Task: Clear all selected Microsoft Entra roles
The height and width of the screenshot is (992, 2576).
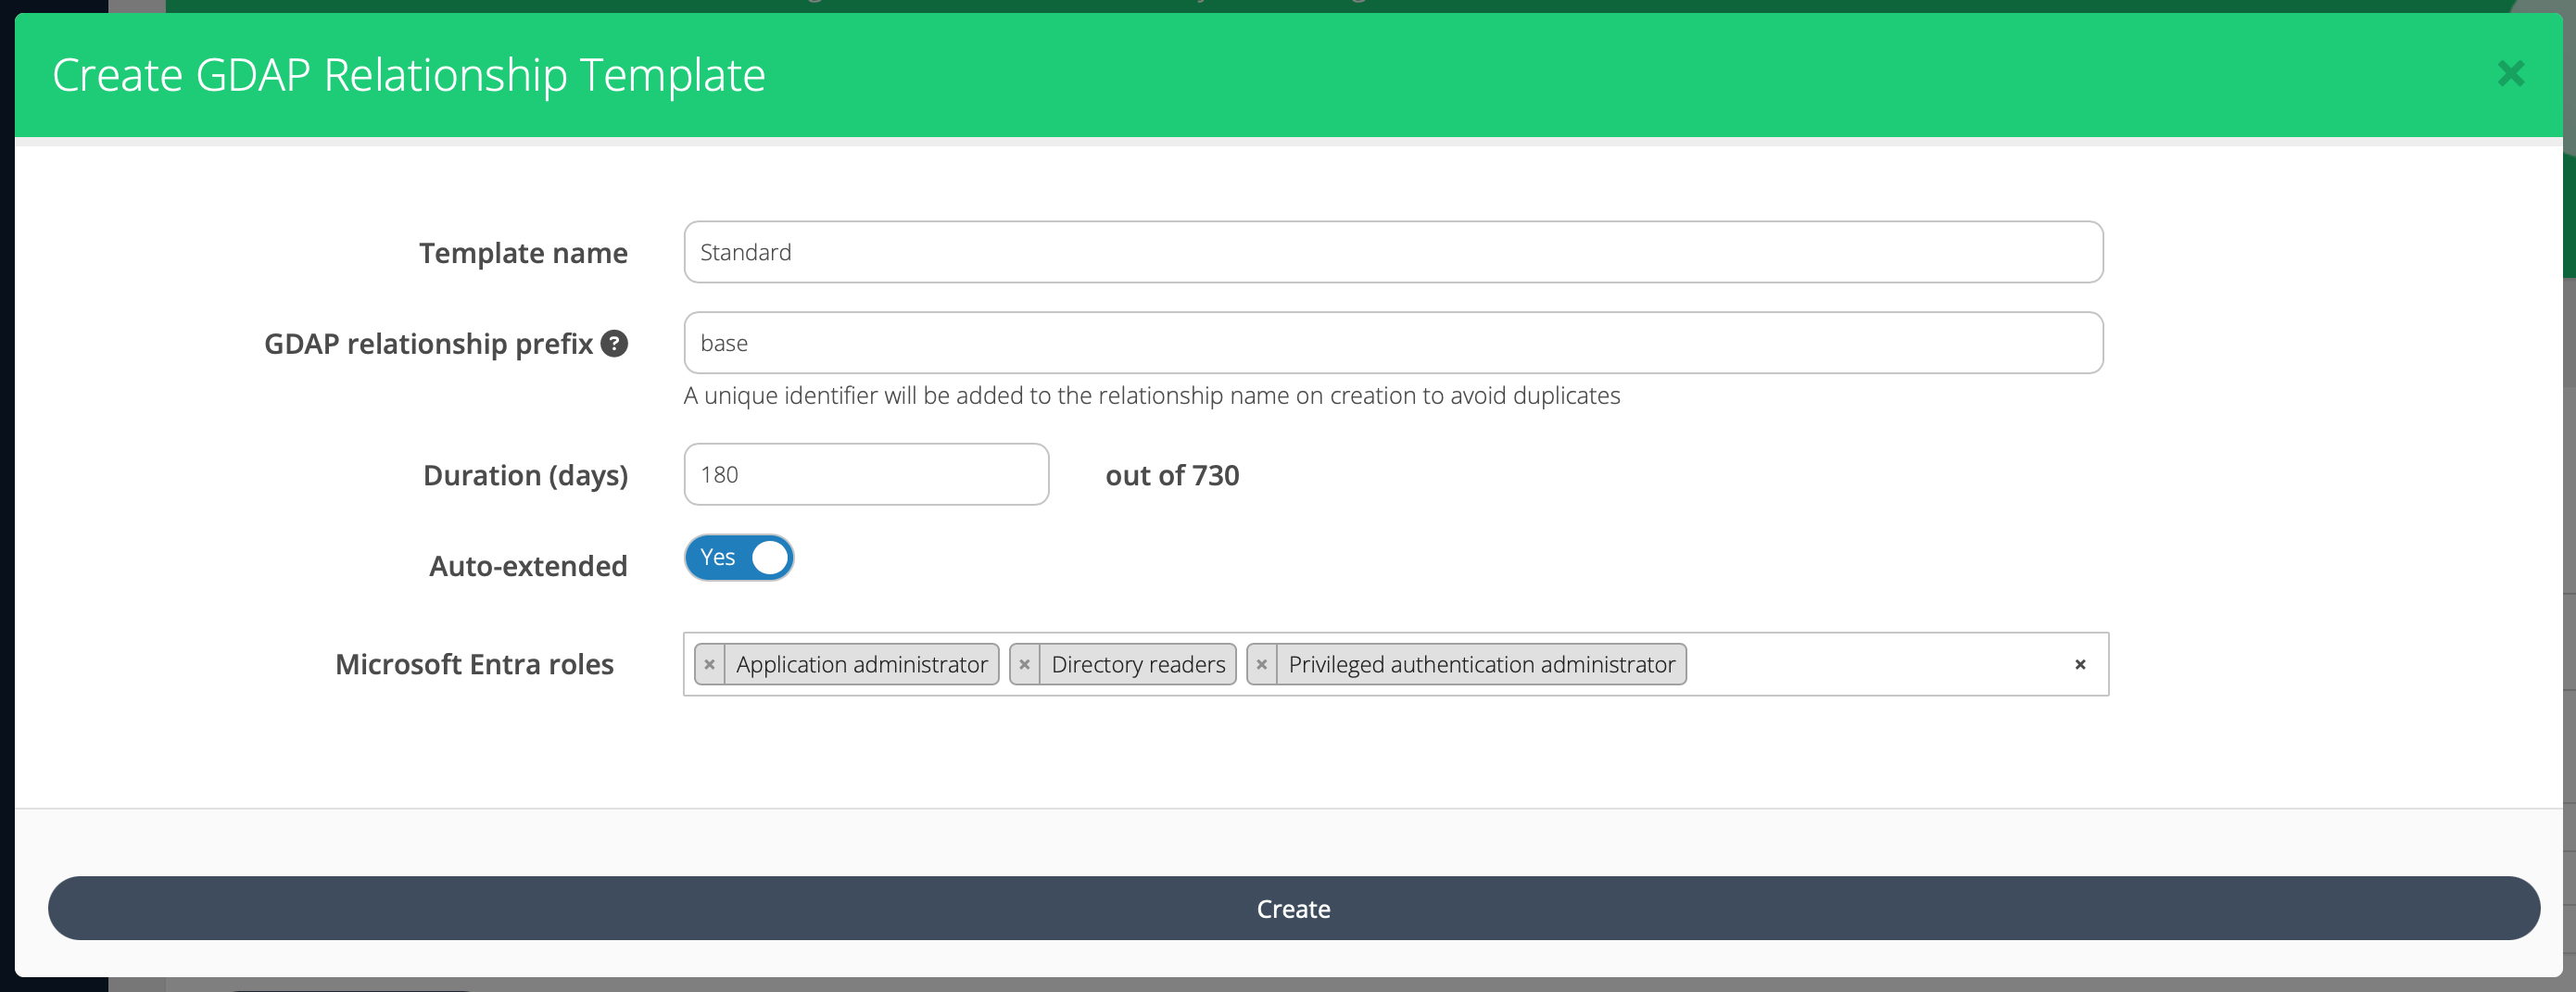Action: [x=2079, y=664]
